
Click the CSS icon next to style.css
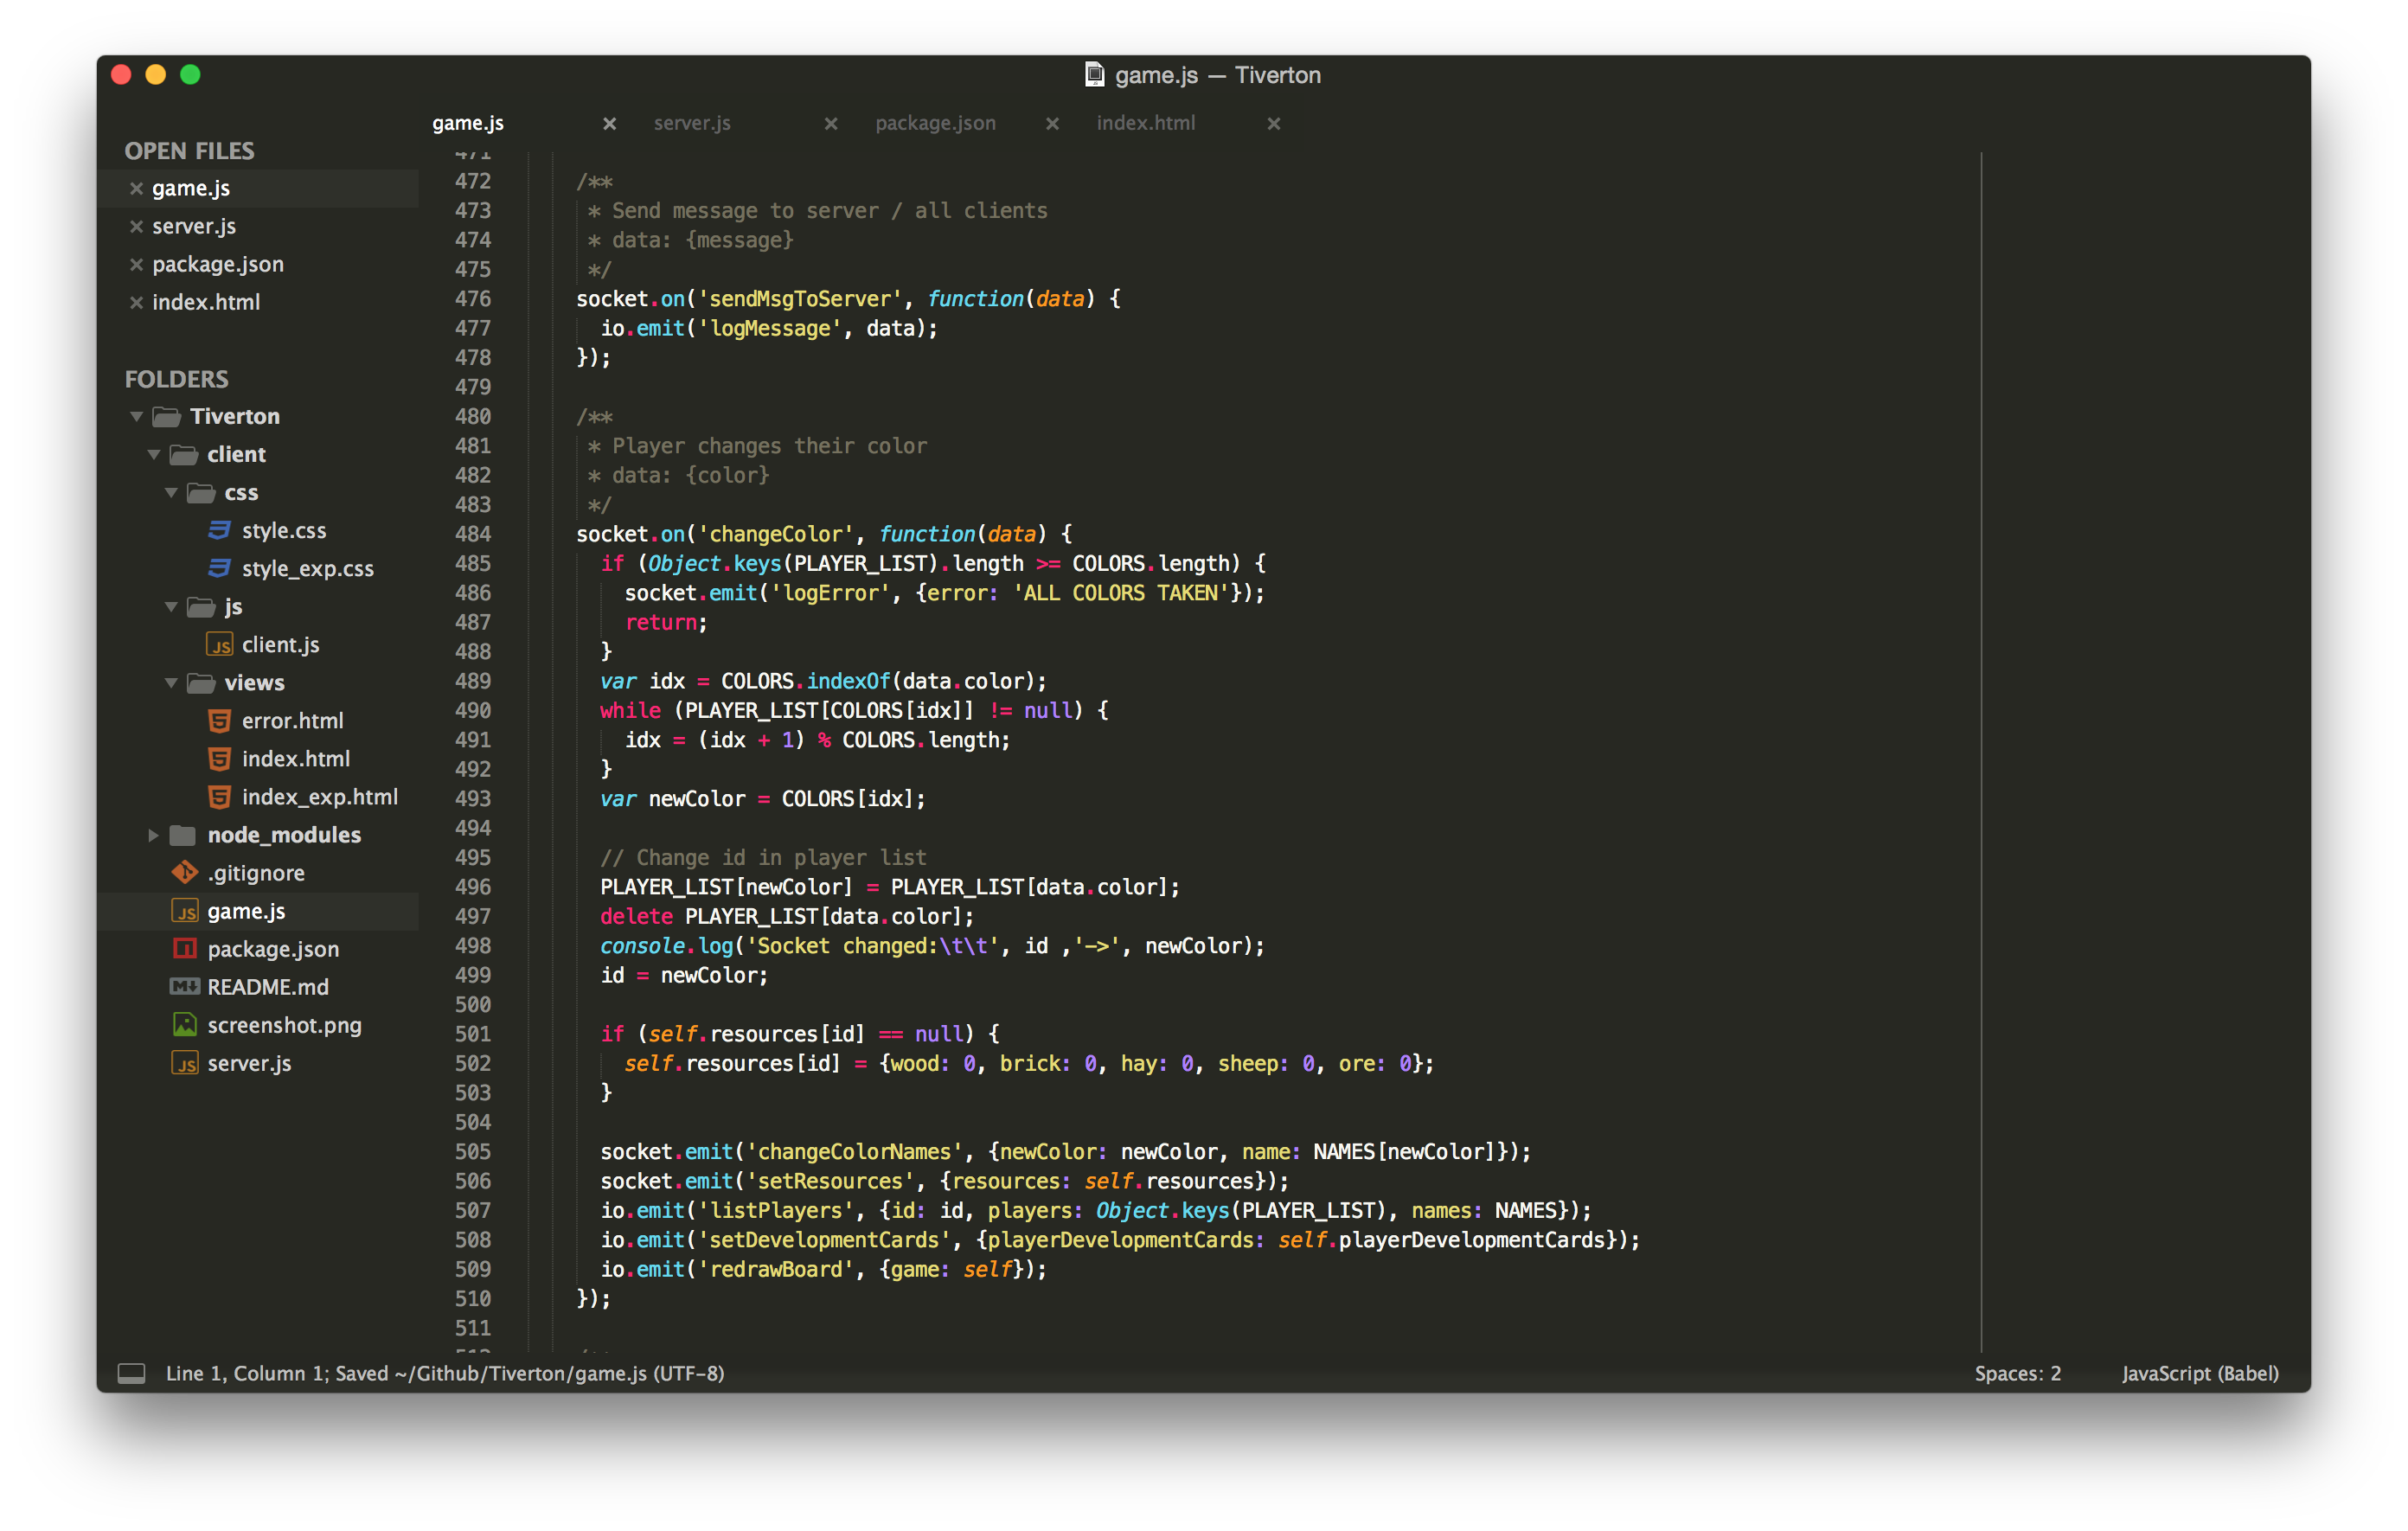[x=219, y=530]
